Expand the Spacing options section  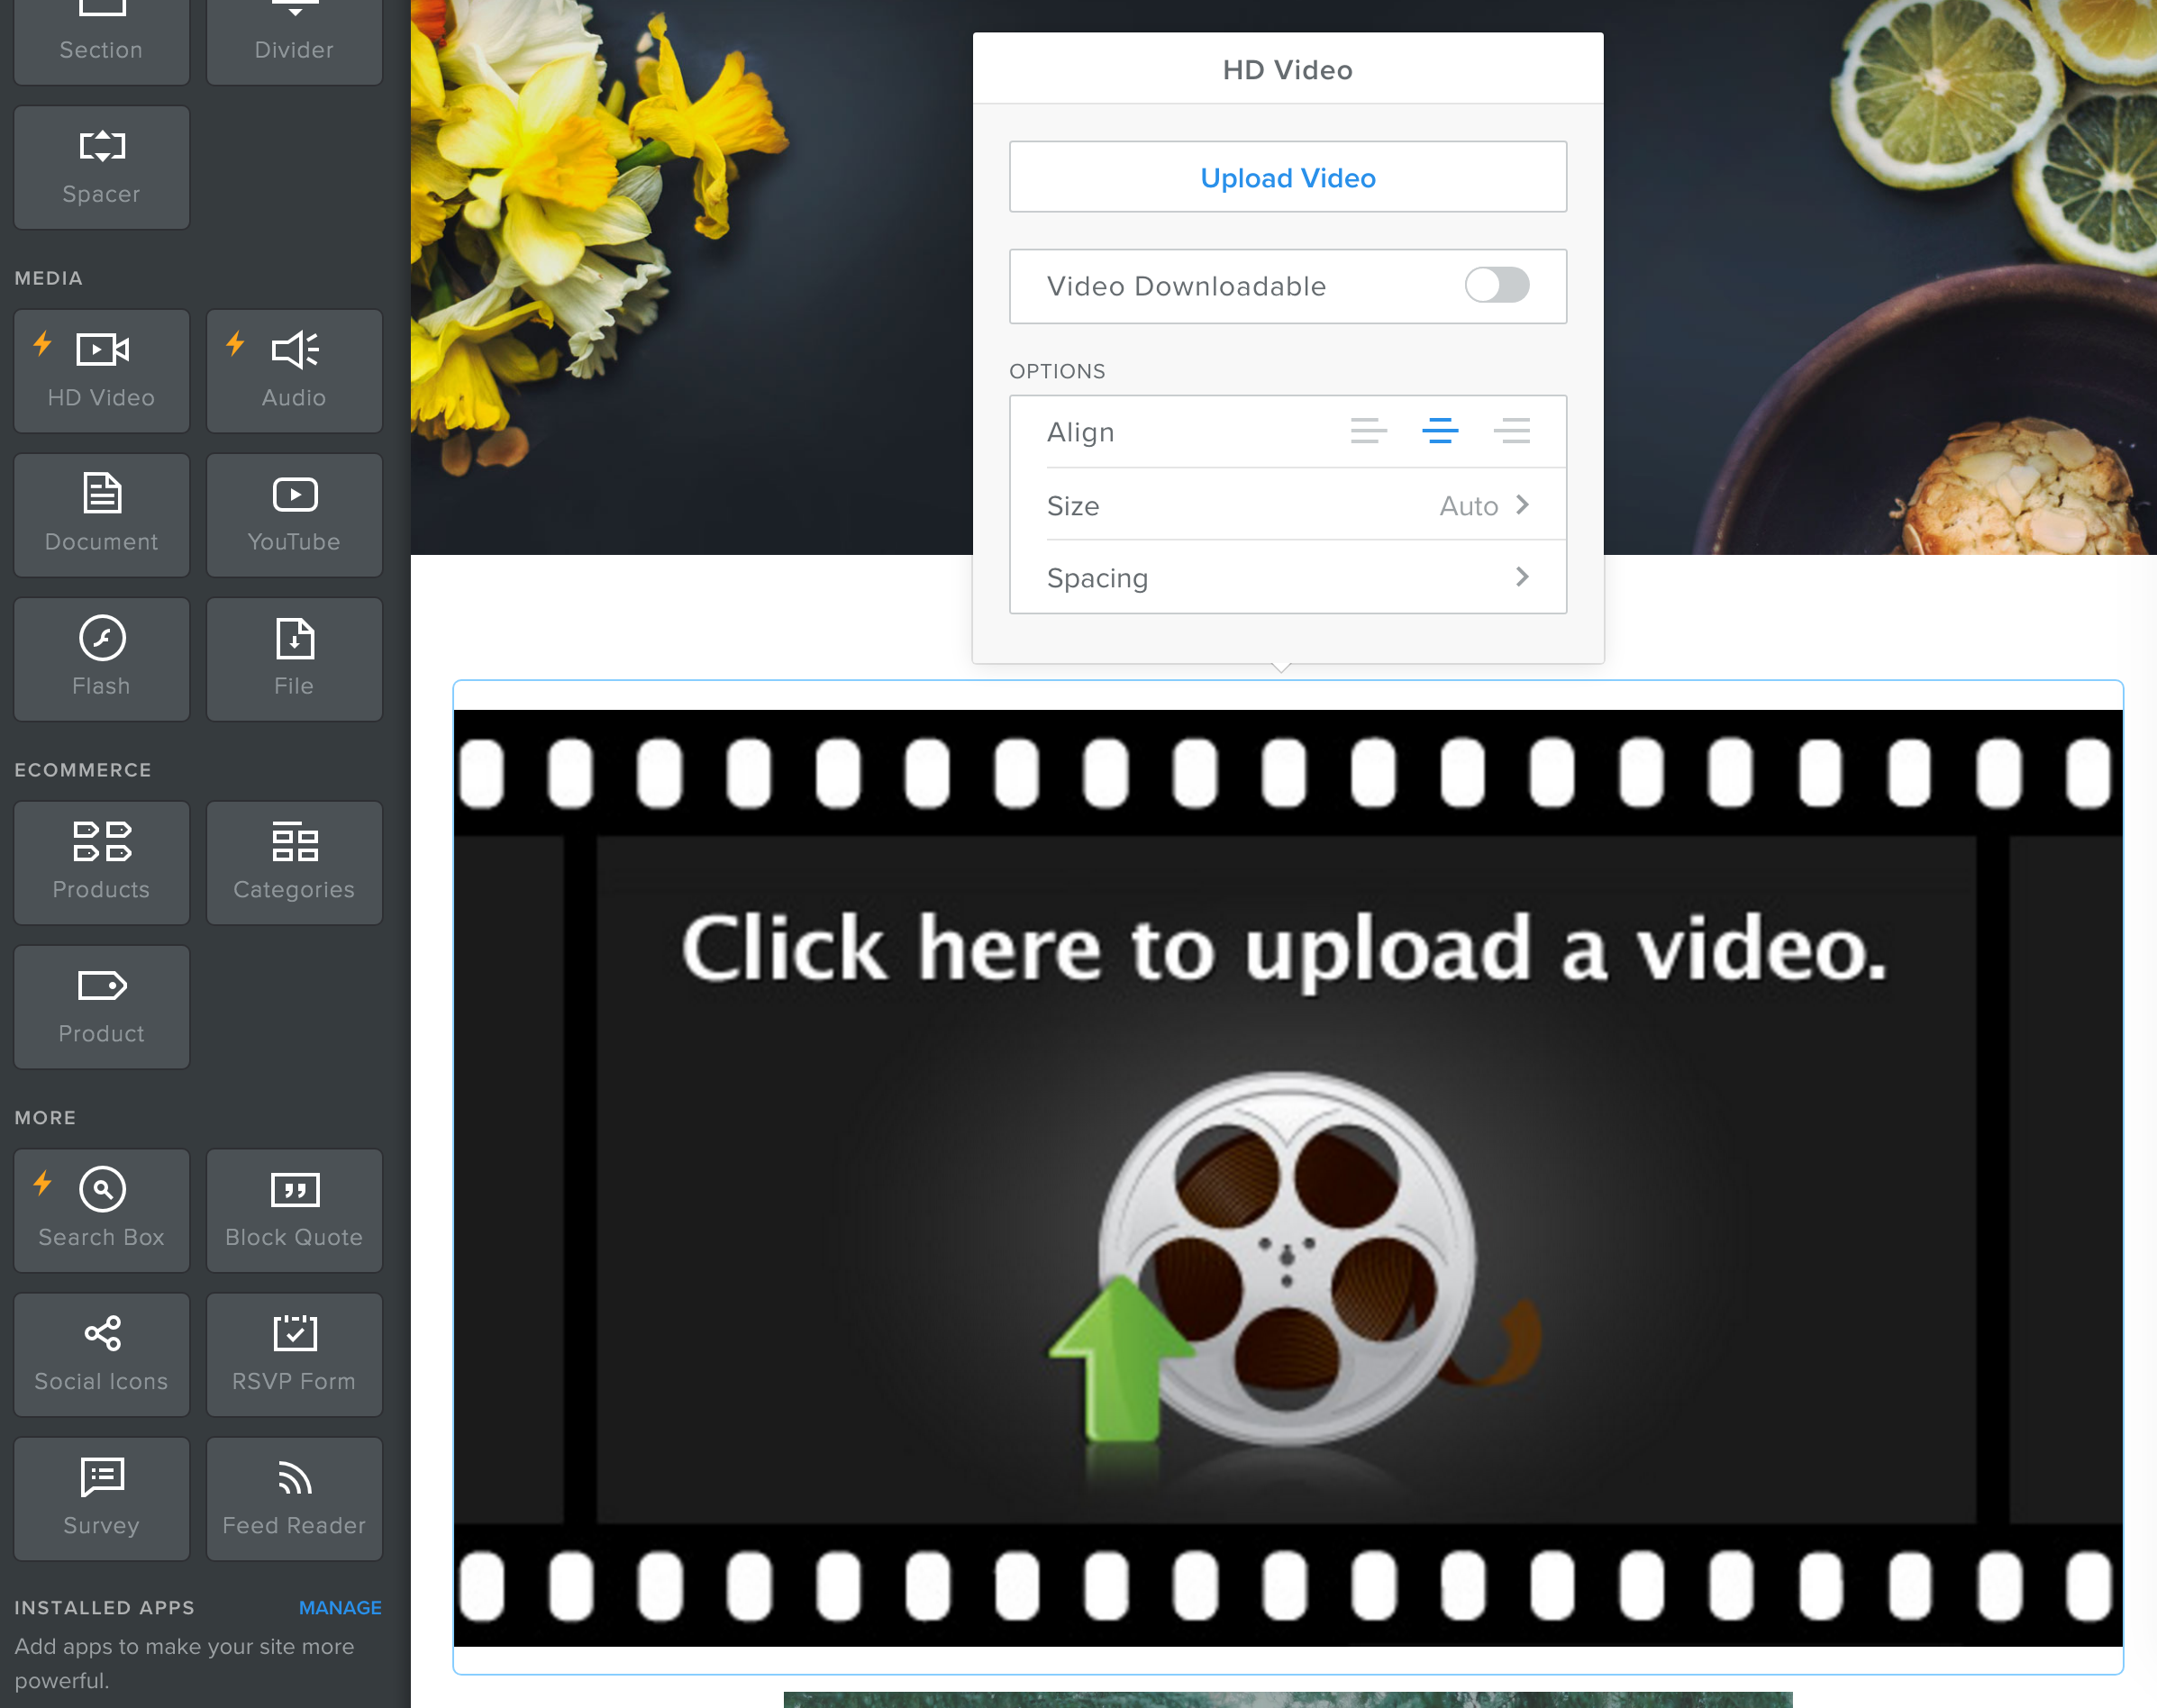click(x=1520, y=579)
